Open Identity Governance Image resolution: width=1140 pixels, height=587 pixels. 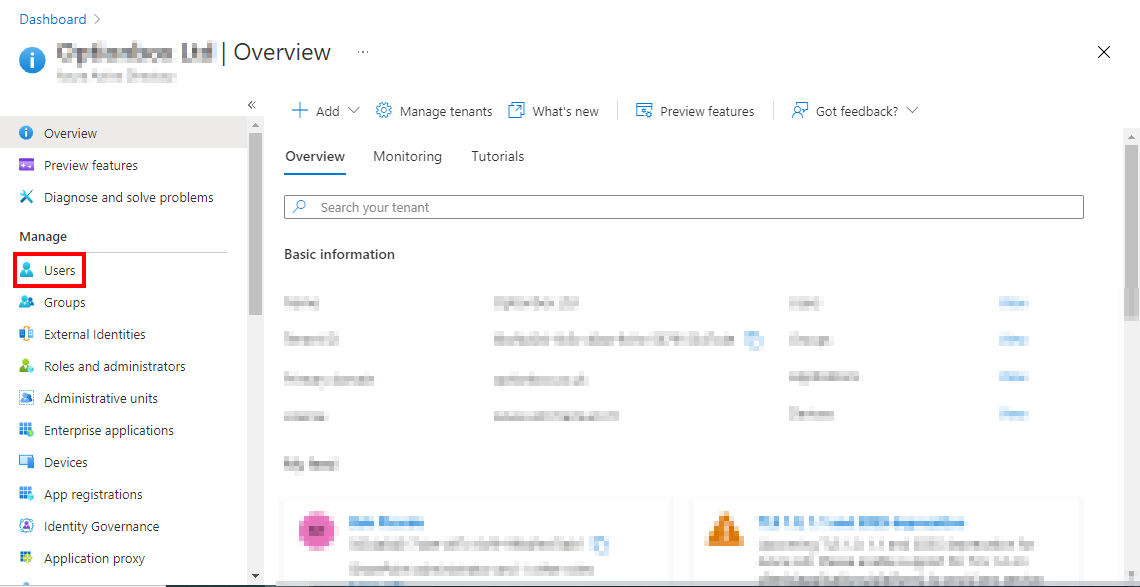click(124, 526)
